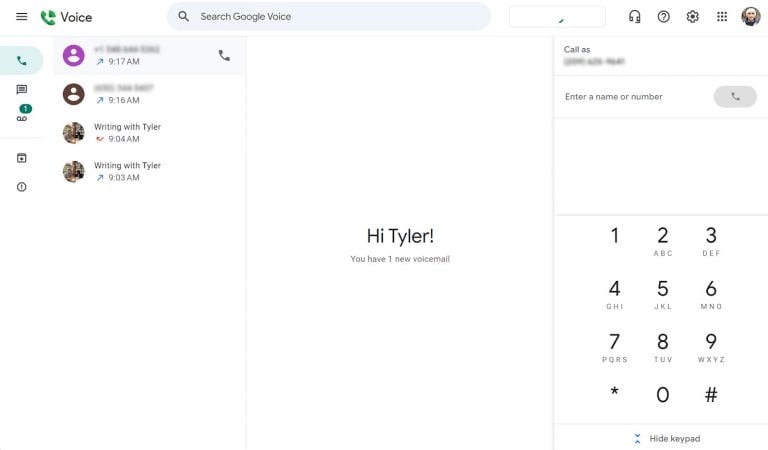The width and height of the screenshot is (768, 450).
Task: Open the main hamburger menu
Action: pyautogui.click(x=22, y=17)
